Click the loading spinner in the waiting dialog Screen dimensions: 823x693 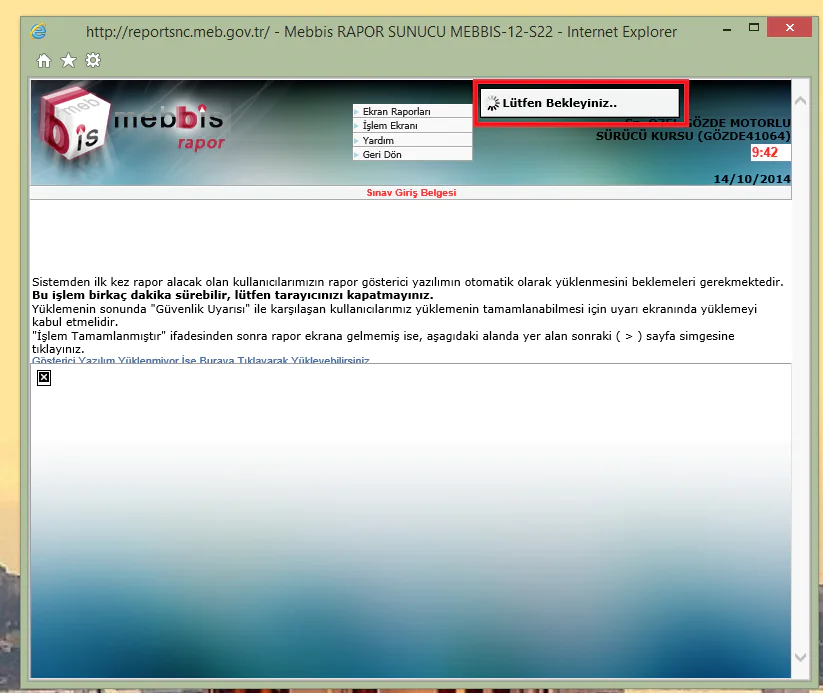pyautogui.click(x=492, y=101)
